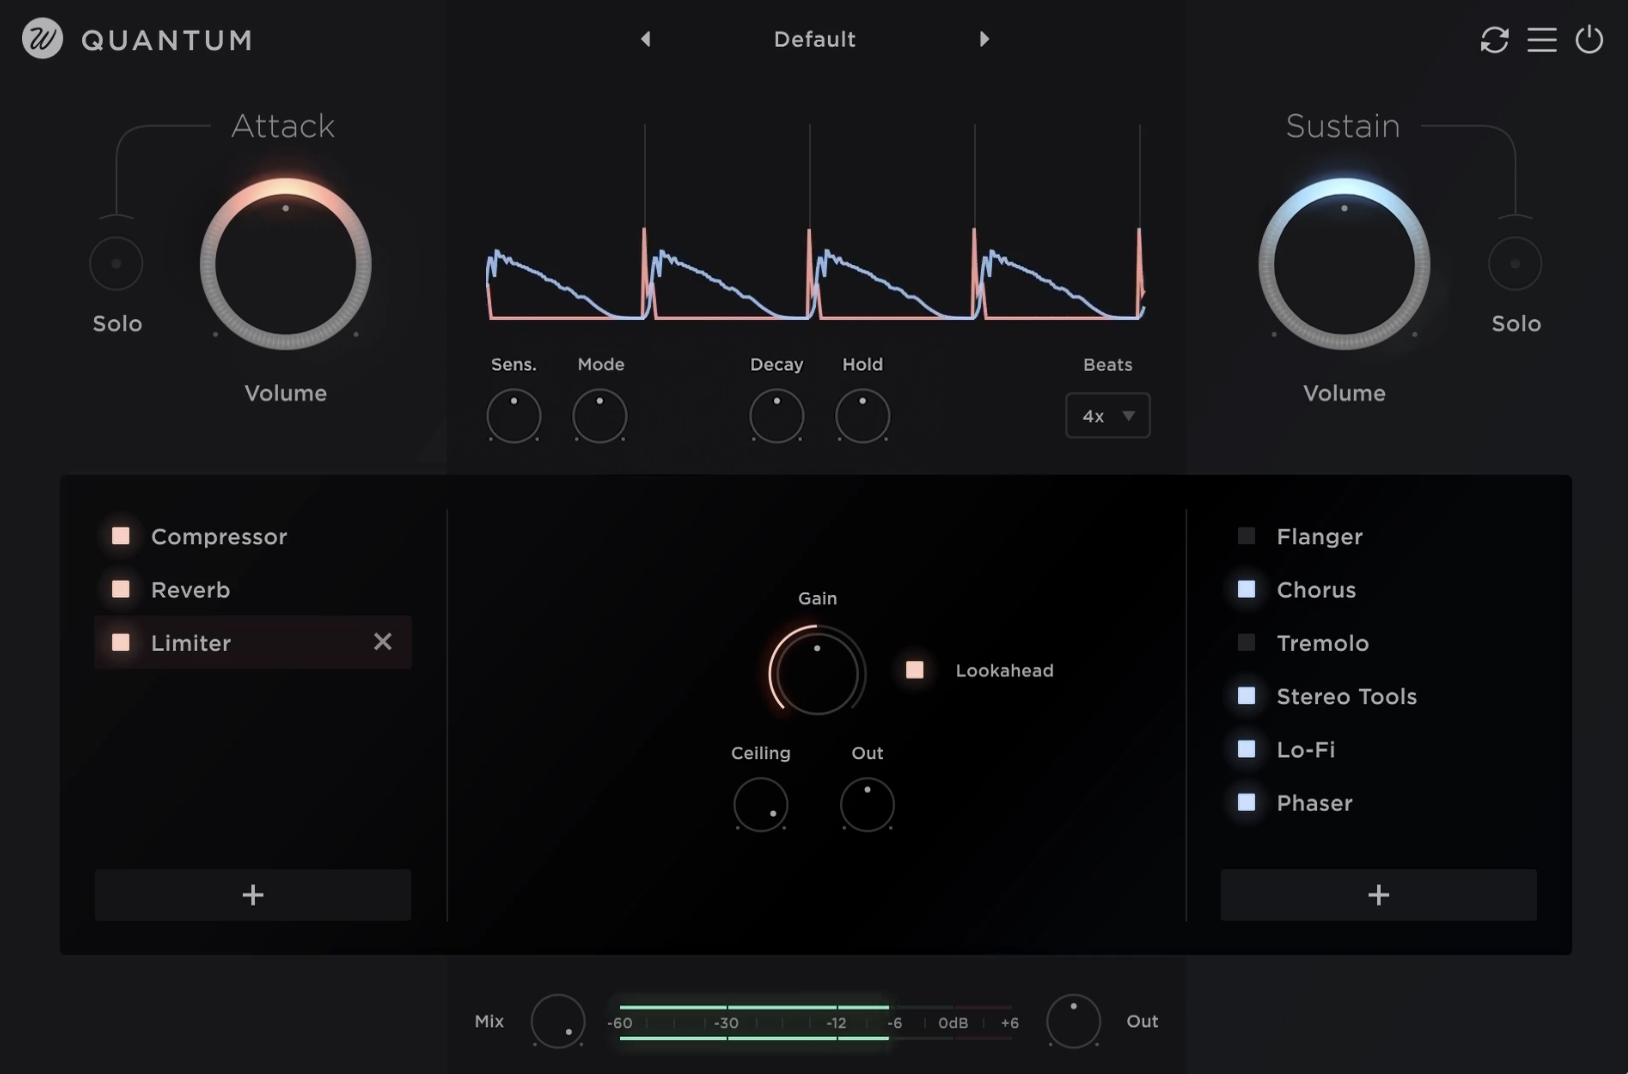Screen dimensions: 1628x1074
Task: Click the Sustain Volume knob
Action: click(x=1344, y=264)
